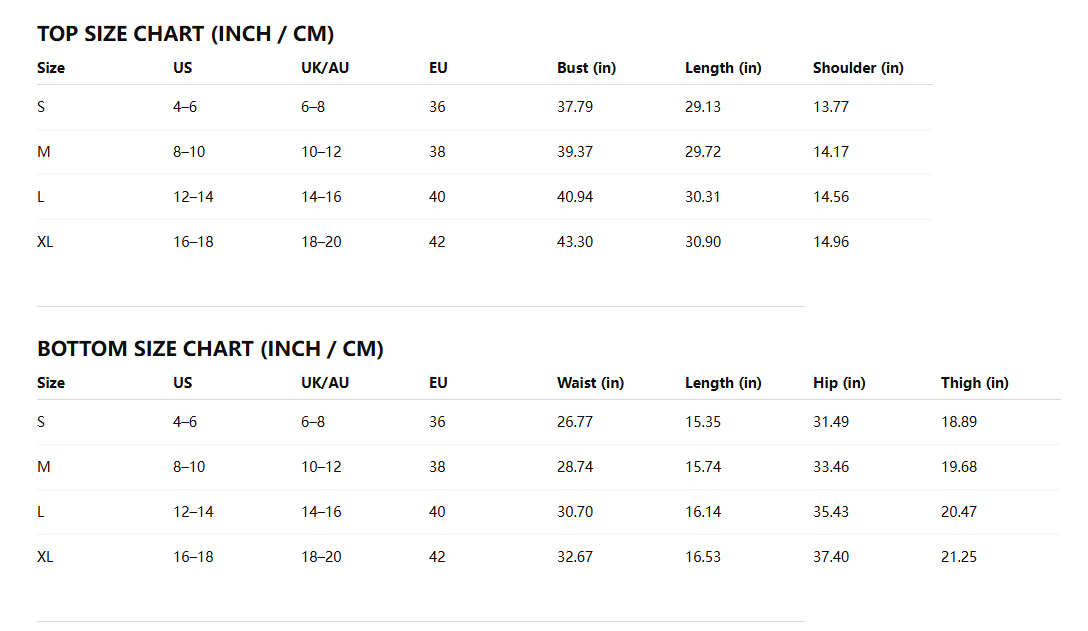Click the Hip (in) column header
Image resolution: width=1088 pixels, height=631 pixels.
pos(839,383)
